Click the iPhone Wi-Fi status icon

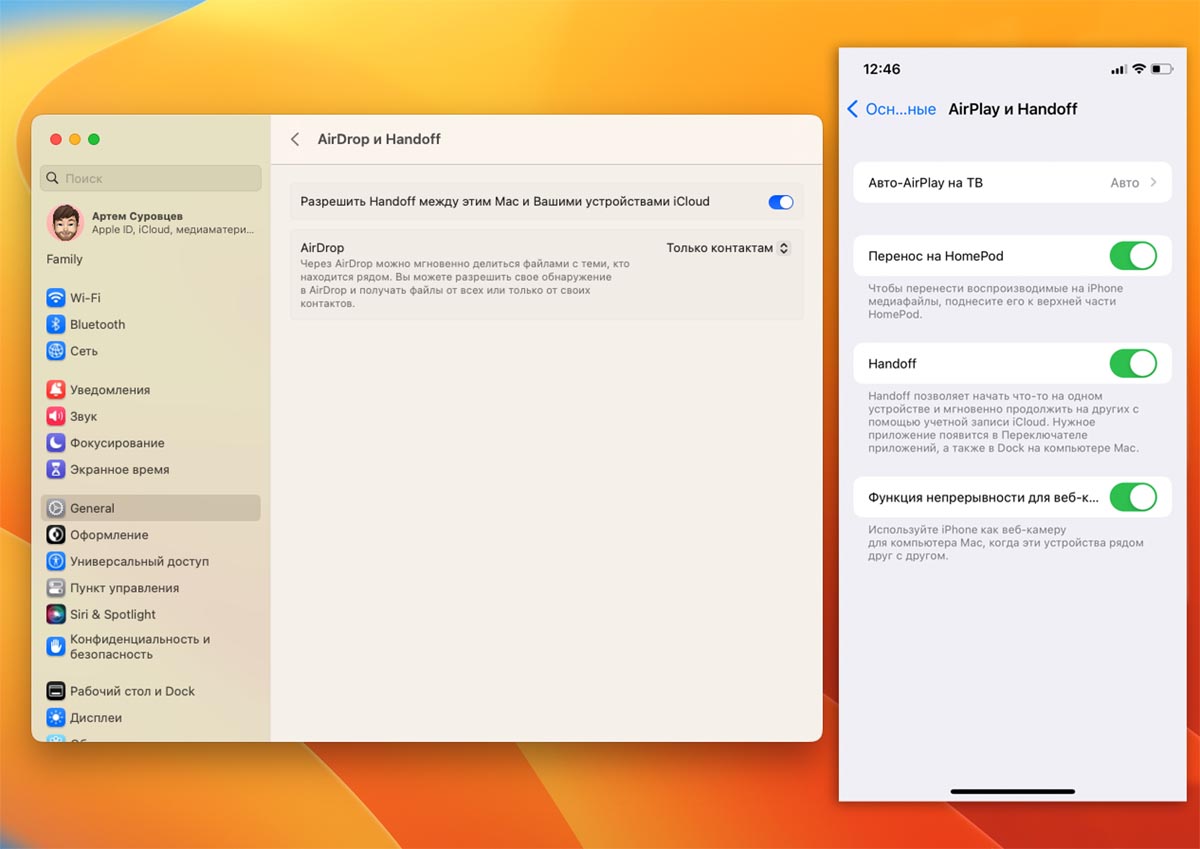click(1138, 69)
